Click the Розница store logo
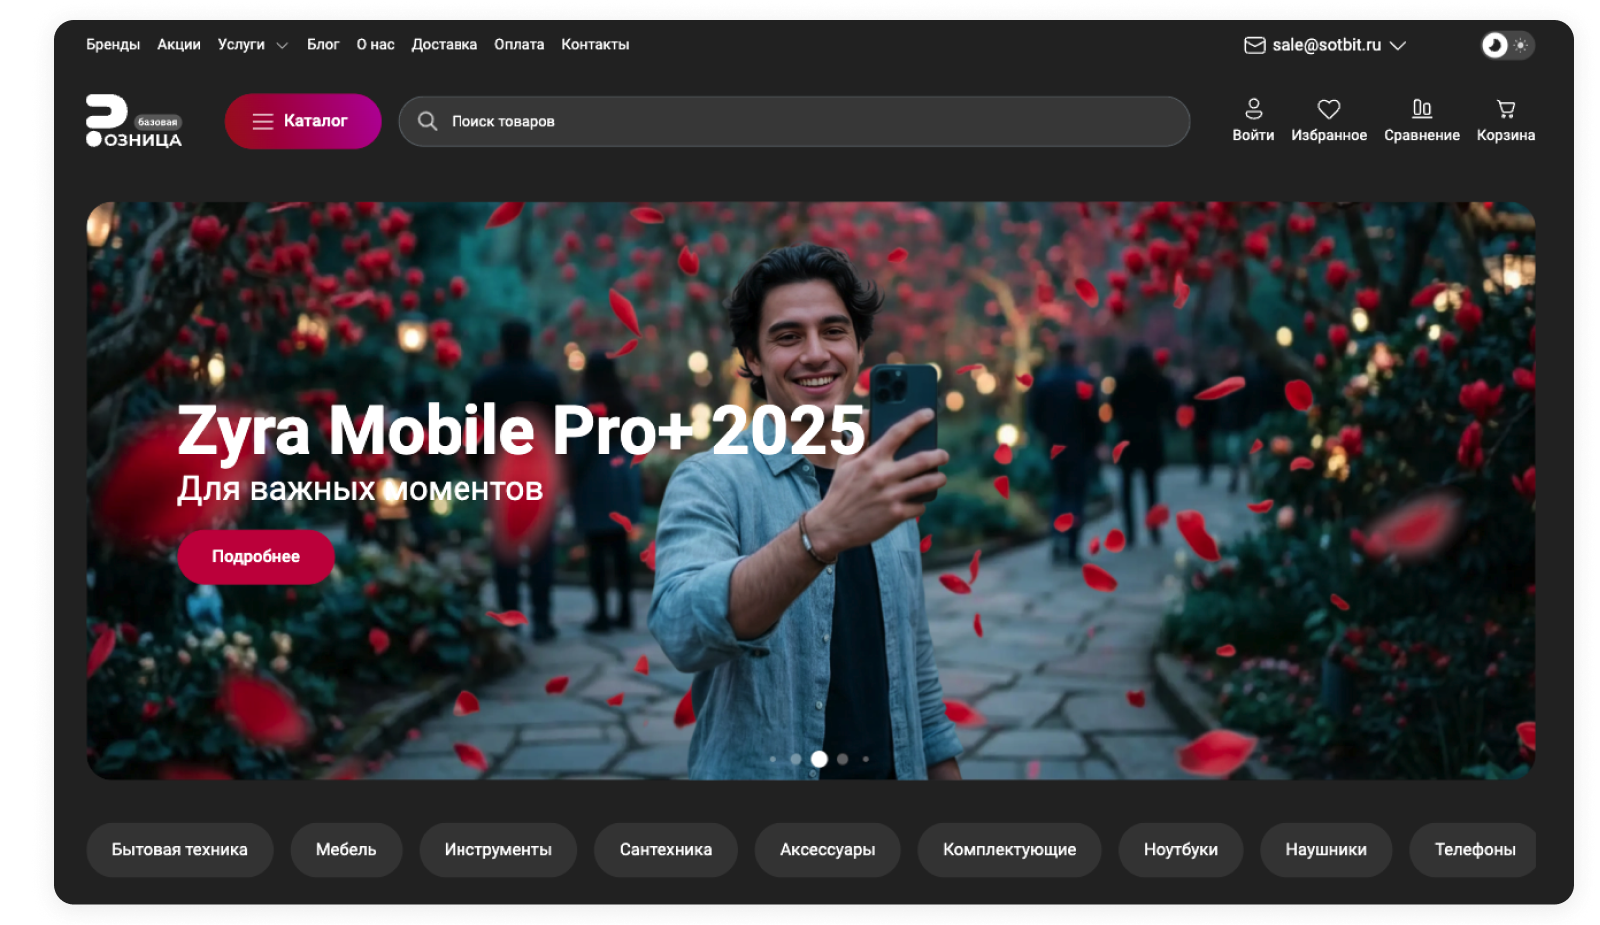Viewport: 1600px width, 925px height. pos(134,121)
